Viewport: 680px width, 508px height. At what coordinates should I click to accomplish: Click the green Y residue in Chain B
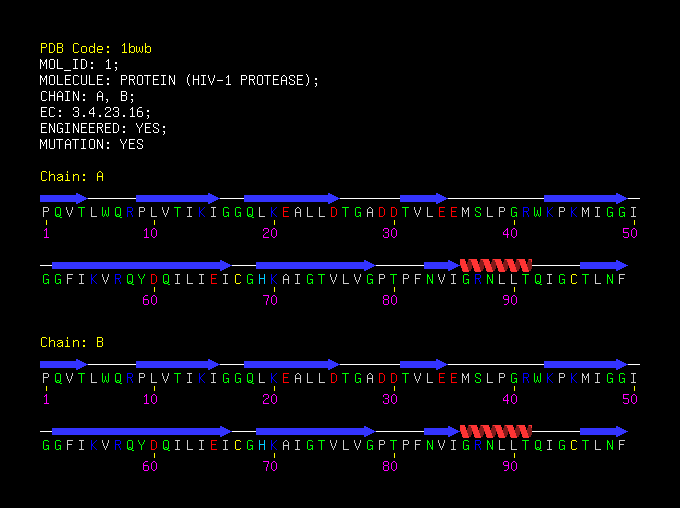[x=142, y=445]
